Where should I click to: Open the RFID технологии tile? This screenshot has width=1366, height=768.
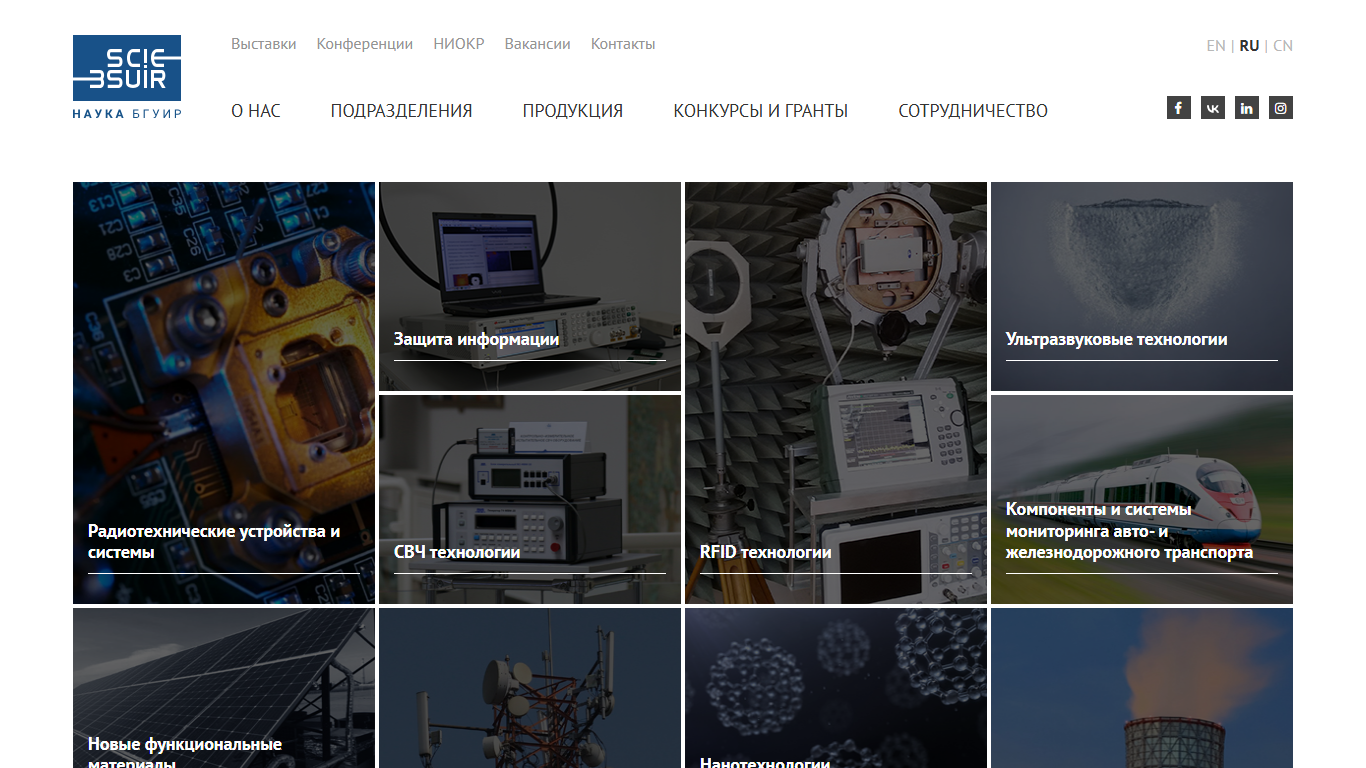pyautogui.click(x=836, y=393)
